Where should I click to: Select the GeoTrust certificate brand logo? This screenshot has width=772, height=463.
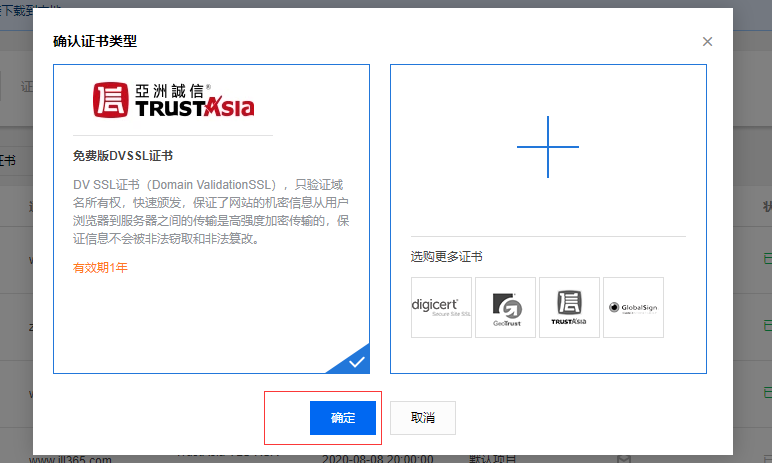[505, 307]
